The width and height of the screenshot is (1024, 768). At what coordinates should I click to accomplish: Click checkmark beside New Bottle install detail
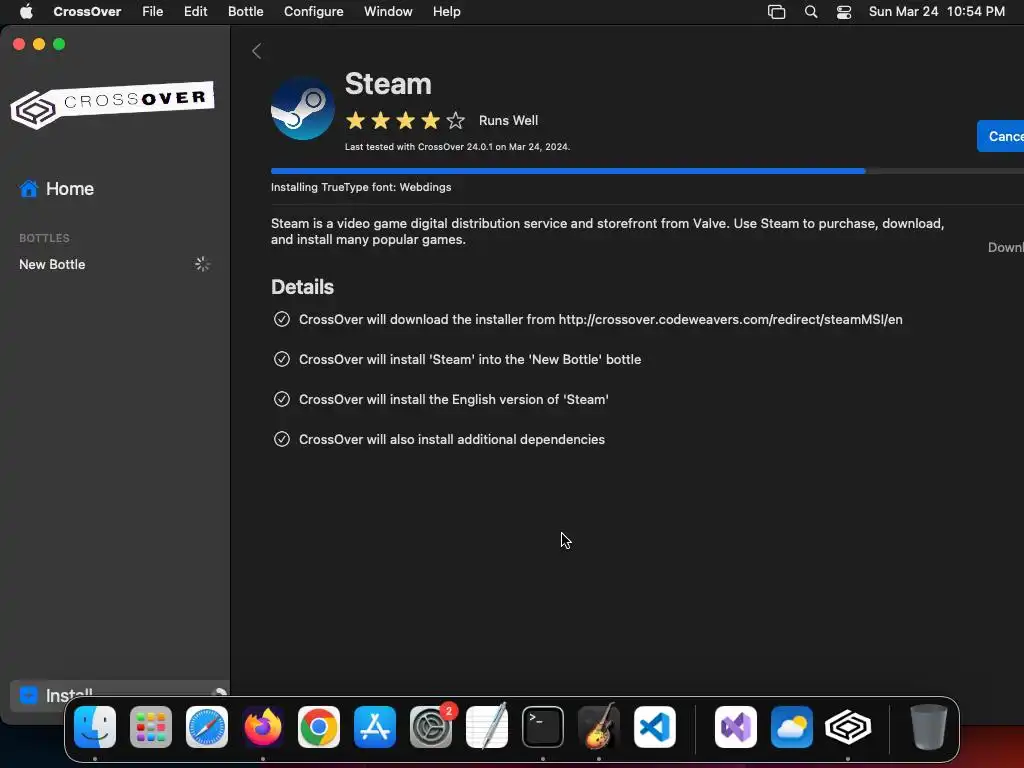281,359
